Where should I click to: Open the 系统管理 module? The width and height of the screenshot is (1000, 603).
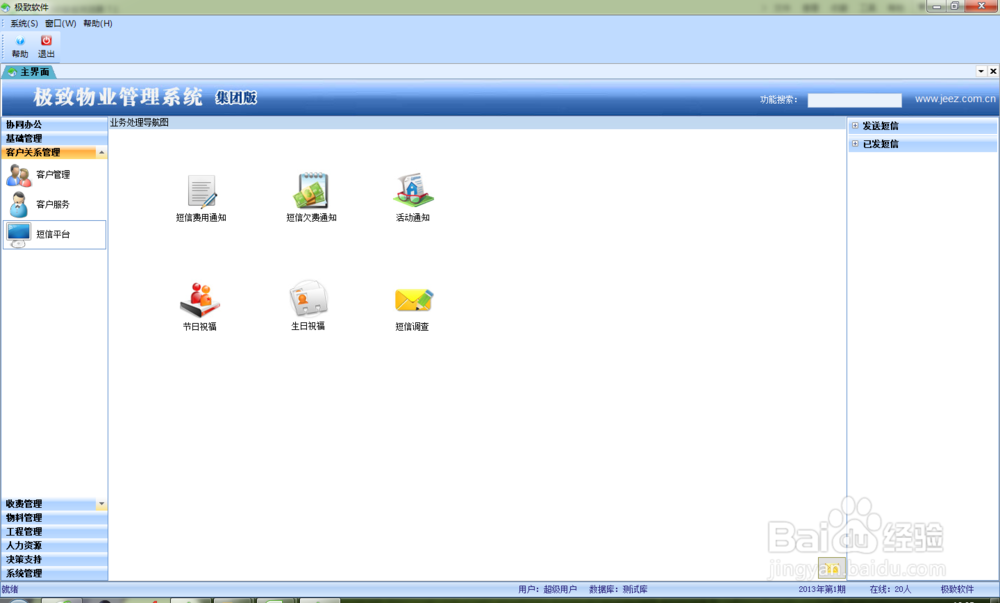click(54, 574)
